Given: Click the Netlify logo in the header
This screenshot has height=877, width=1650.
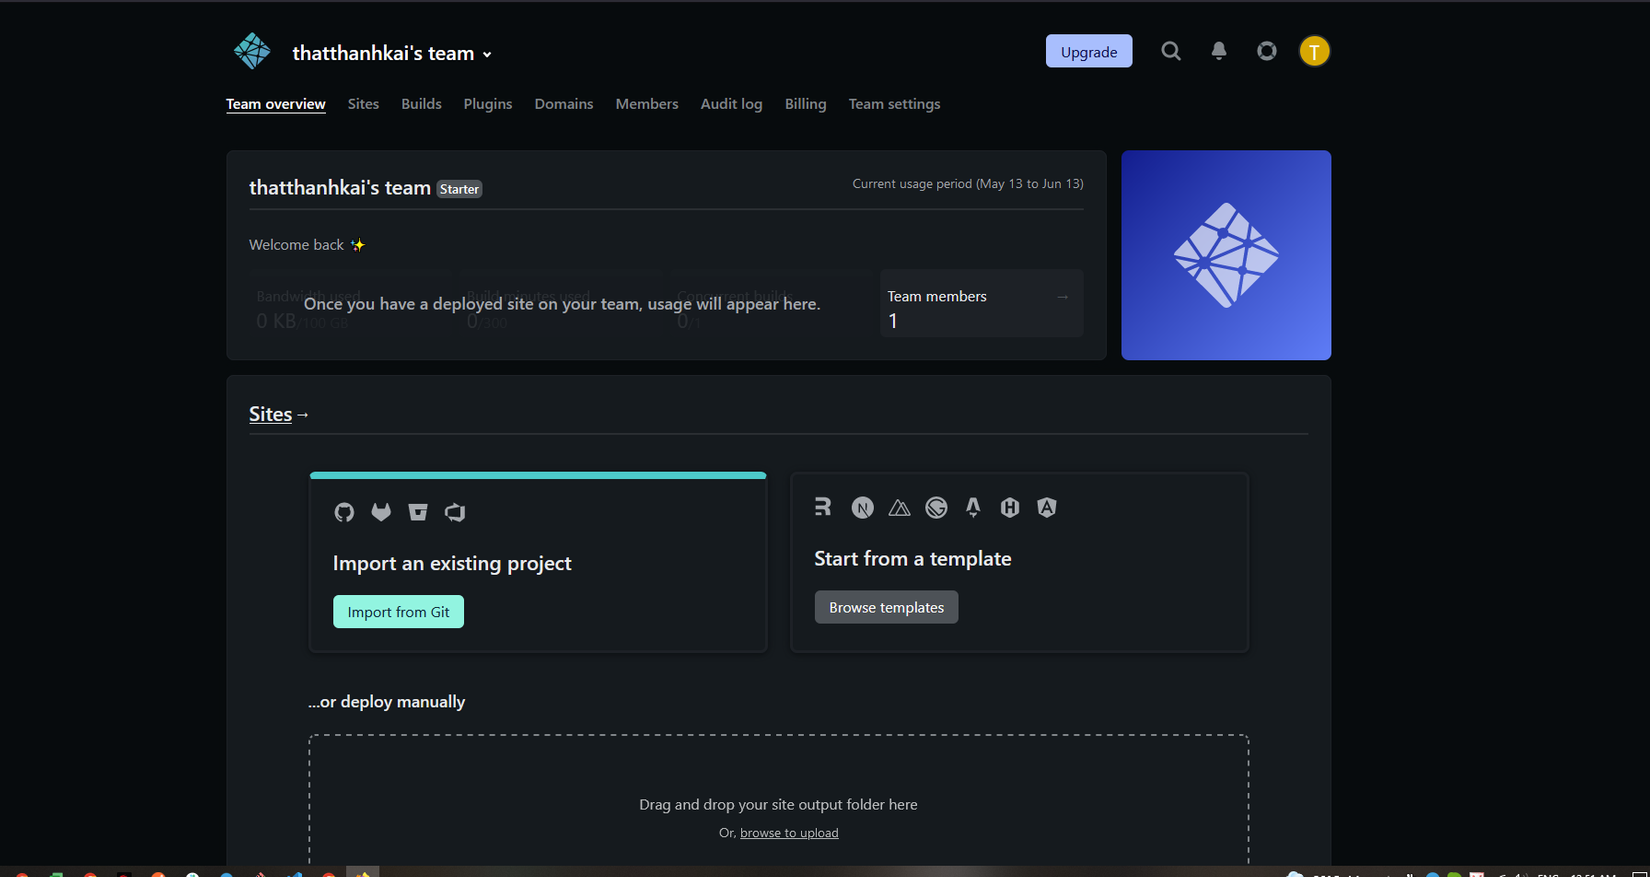Looking at the screenshot, I should 252,51.
